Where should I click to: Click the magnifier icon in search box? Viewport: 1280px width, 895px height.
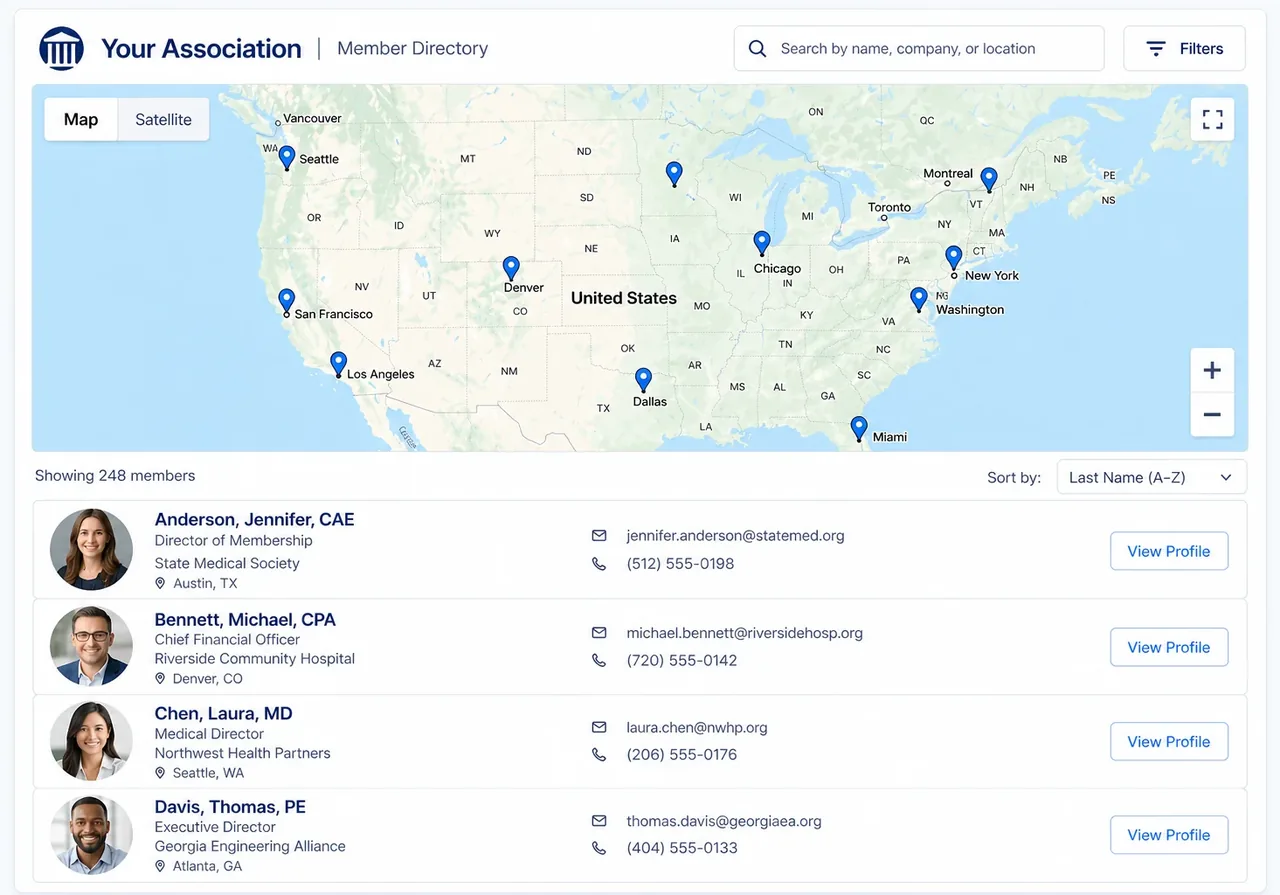click(x=757, y=49)
